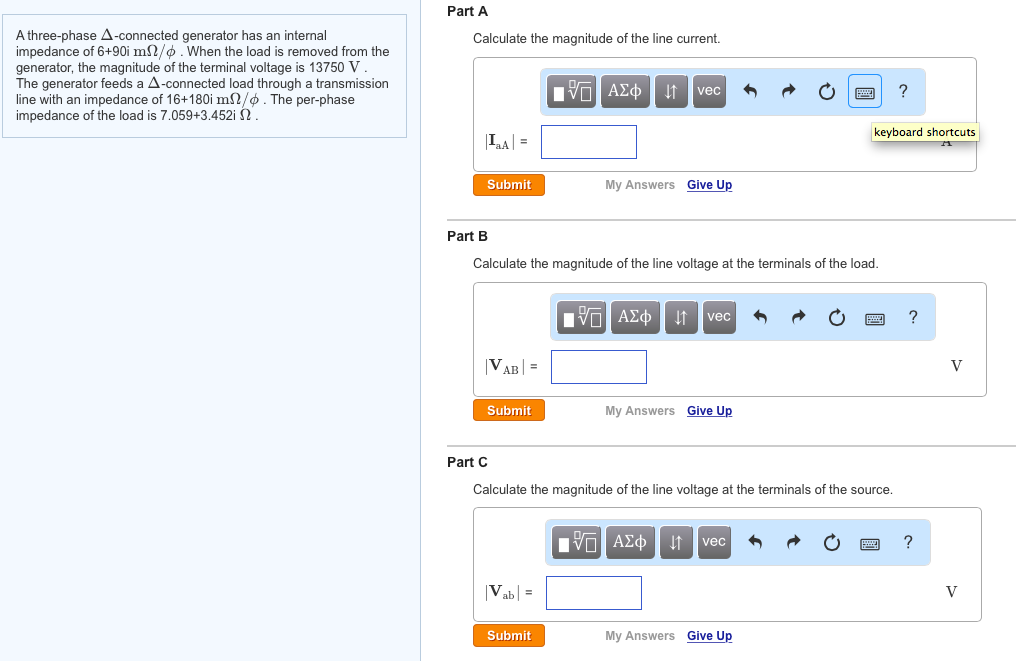Screen dimensions: 1016x661
Task: Click the |Vab| answer box in Part C
Action: [x=593, y=592]
